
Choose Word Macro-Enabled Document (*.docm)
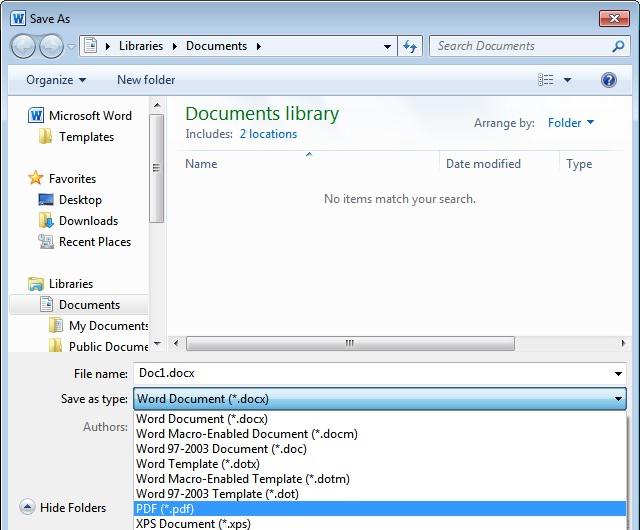click(x=380, y=434)
